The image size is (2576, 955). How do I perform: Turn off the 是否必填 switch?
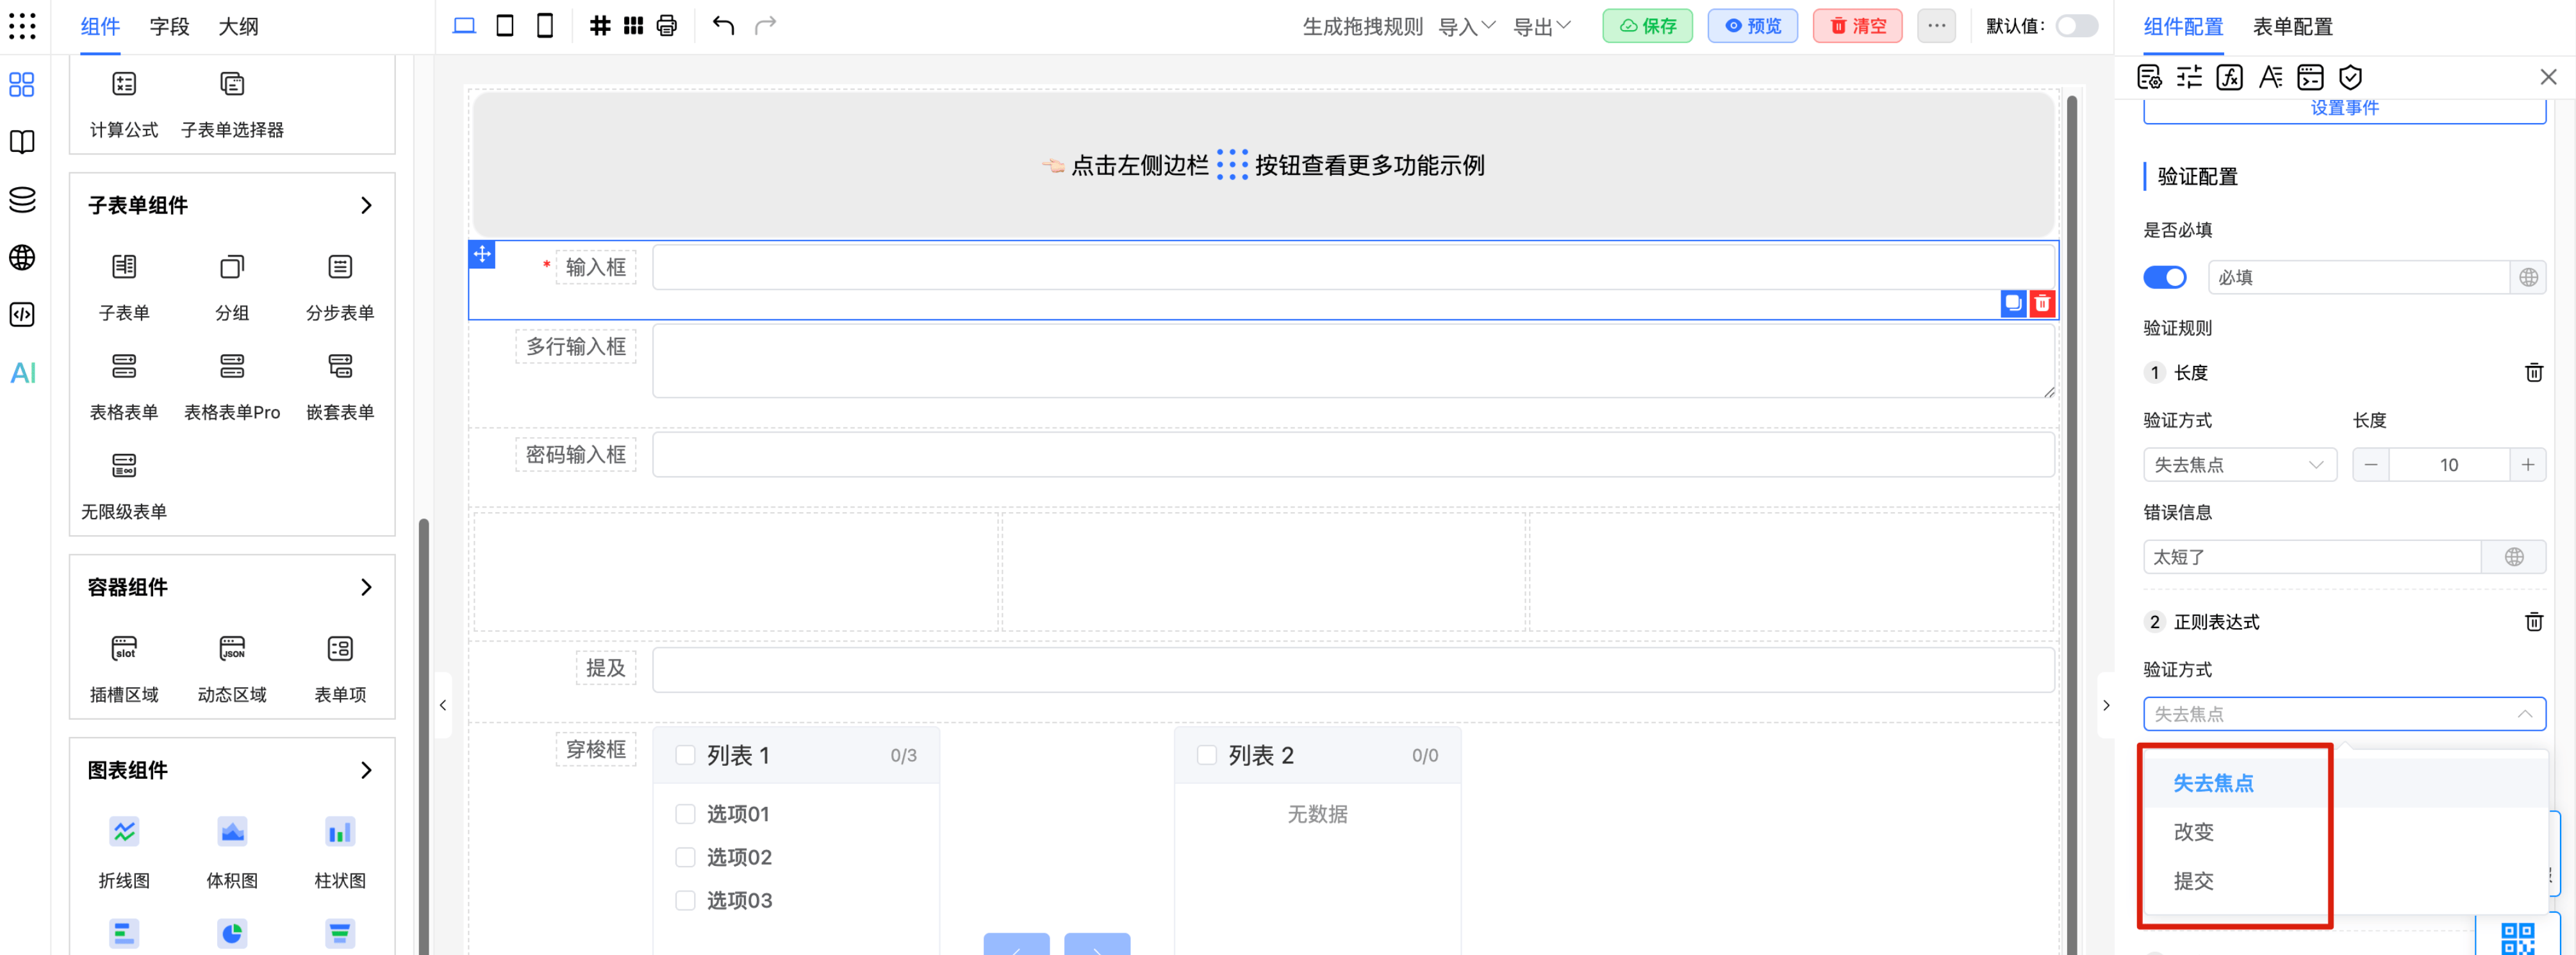tap(2165, 277)
